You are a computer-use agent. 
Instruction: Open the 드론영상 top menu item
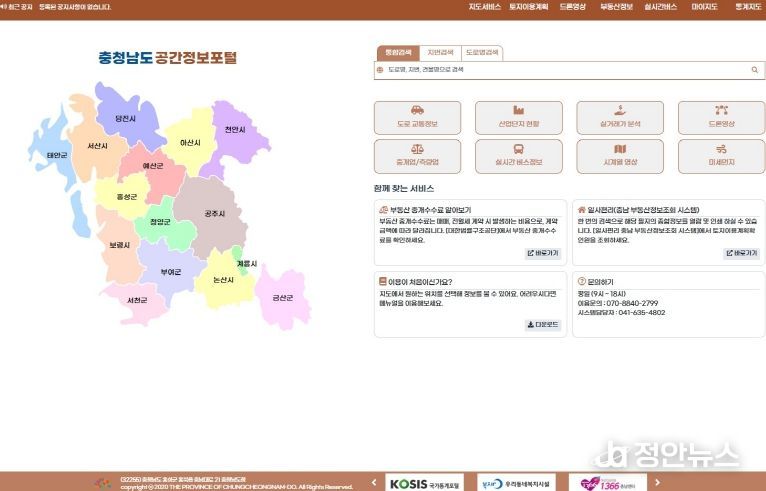coord(573,7)
